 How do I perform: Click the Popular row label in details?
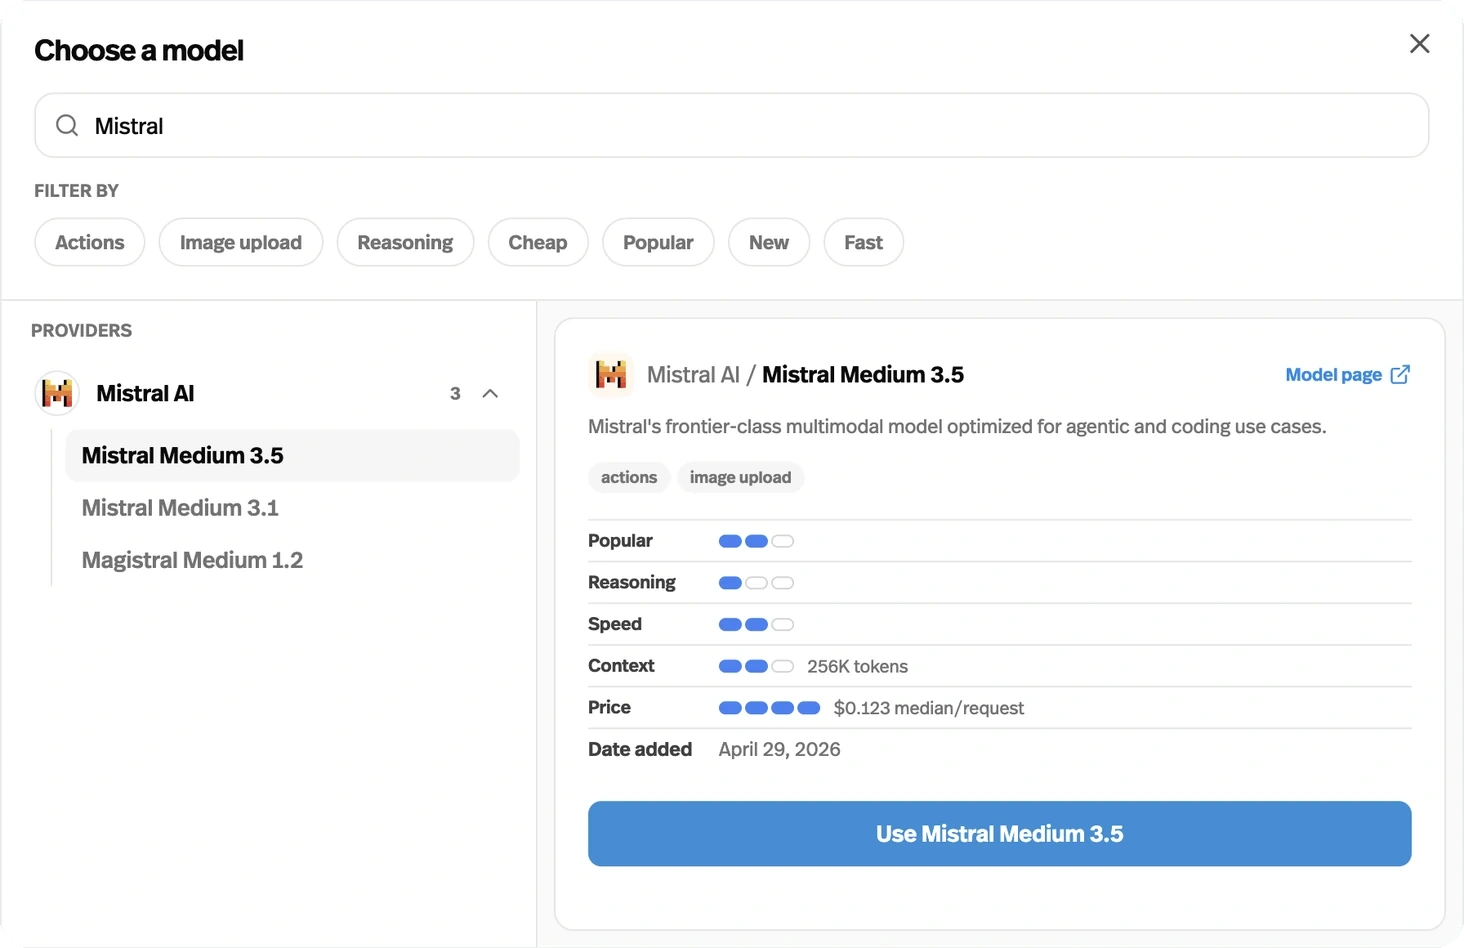tap(620, 540)
